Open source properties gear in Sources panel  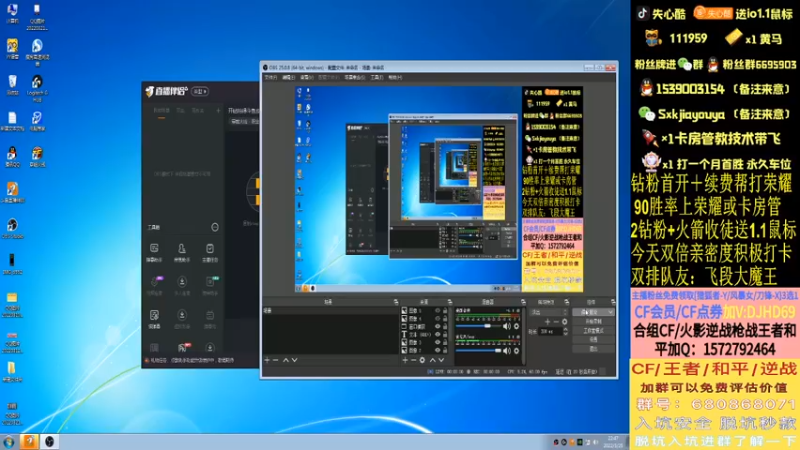422,360
